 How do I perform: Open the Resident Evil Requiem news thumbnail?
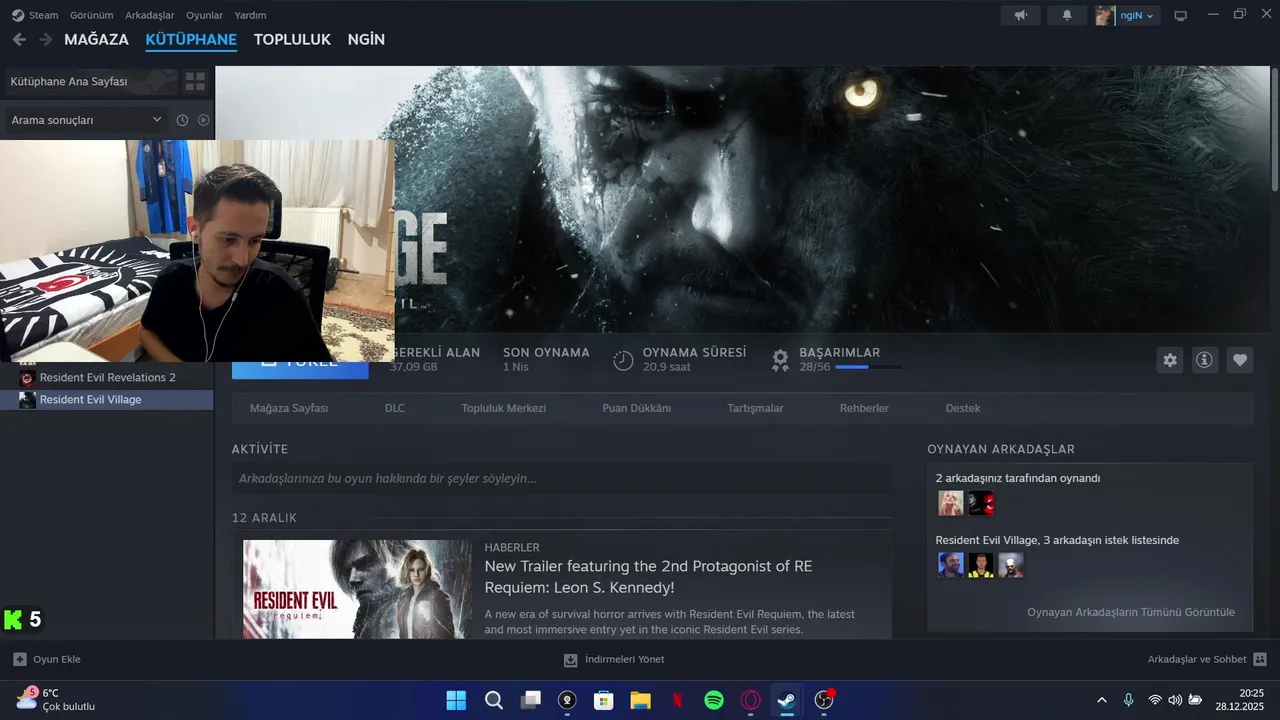pyautogui.click(x=357, y=589)
